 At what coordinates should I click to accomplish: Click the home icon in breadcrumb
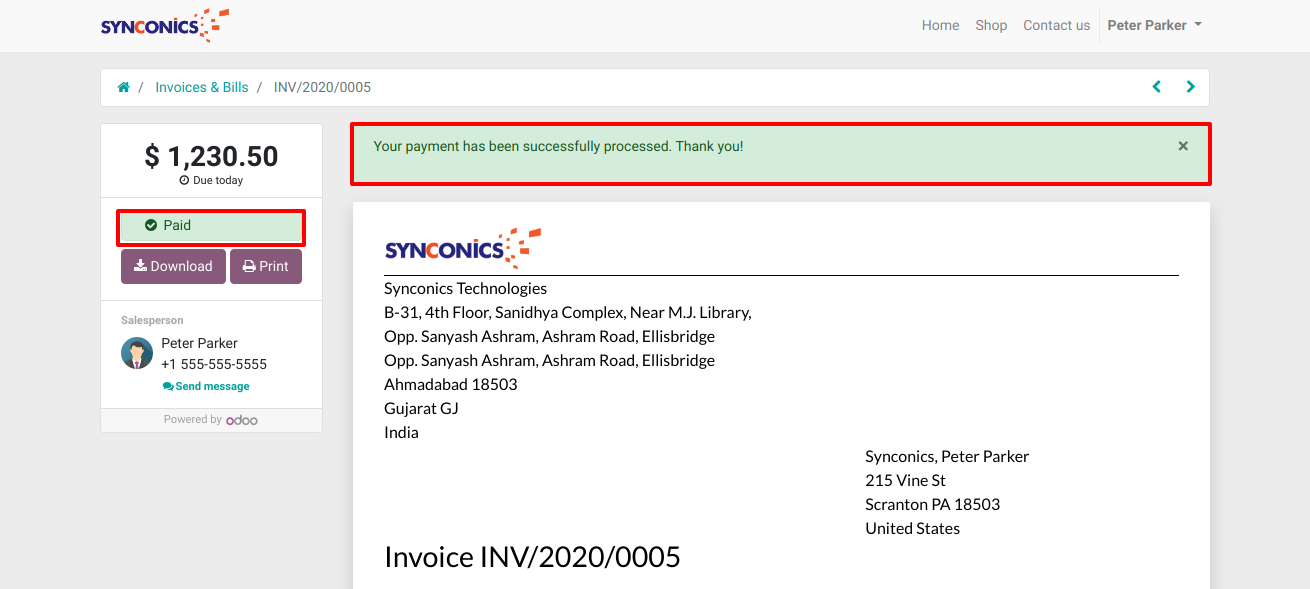point(124,87)
